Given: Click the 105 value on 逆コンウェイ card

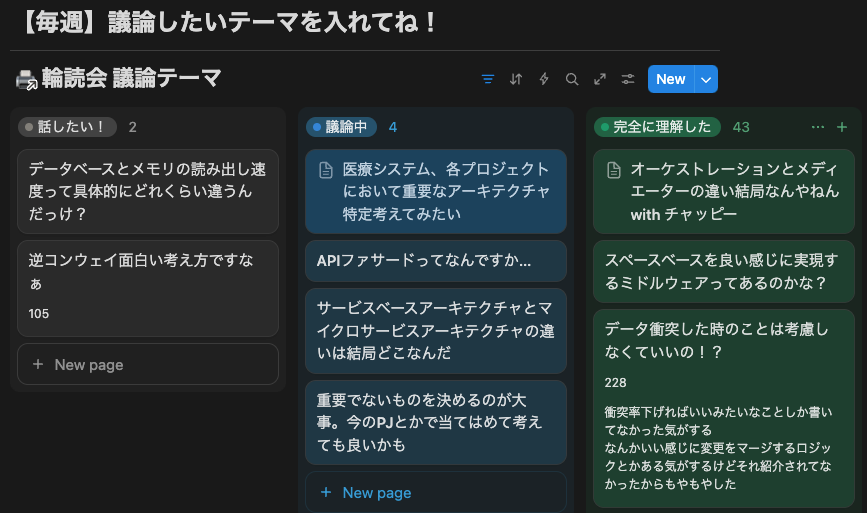Looking at the screenshot, I should [39, 313].
